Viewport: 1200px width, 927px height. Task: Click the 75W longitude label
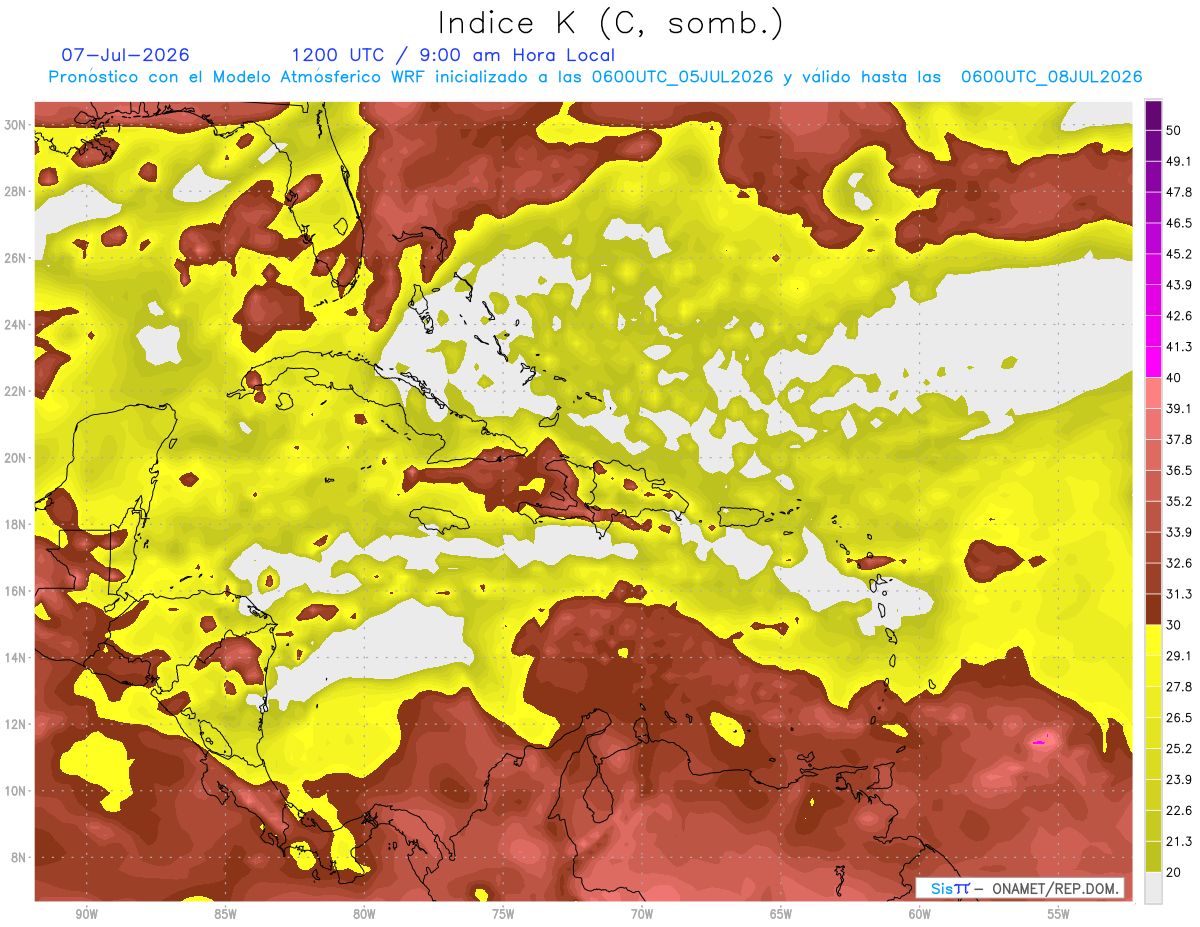tap(503, 914)
